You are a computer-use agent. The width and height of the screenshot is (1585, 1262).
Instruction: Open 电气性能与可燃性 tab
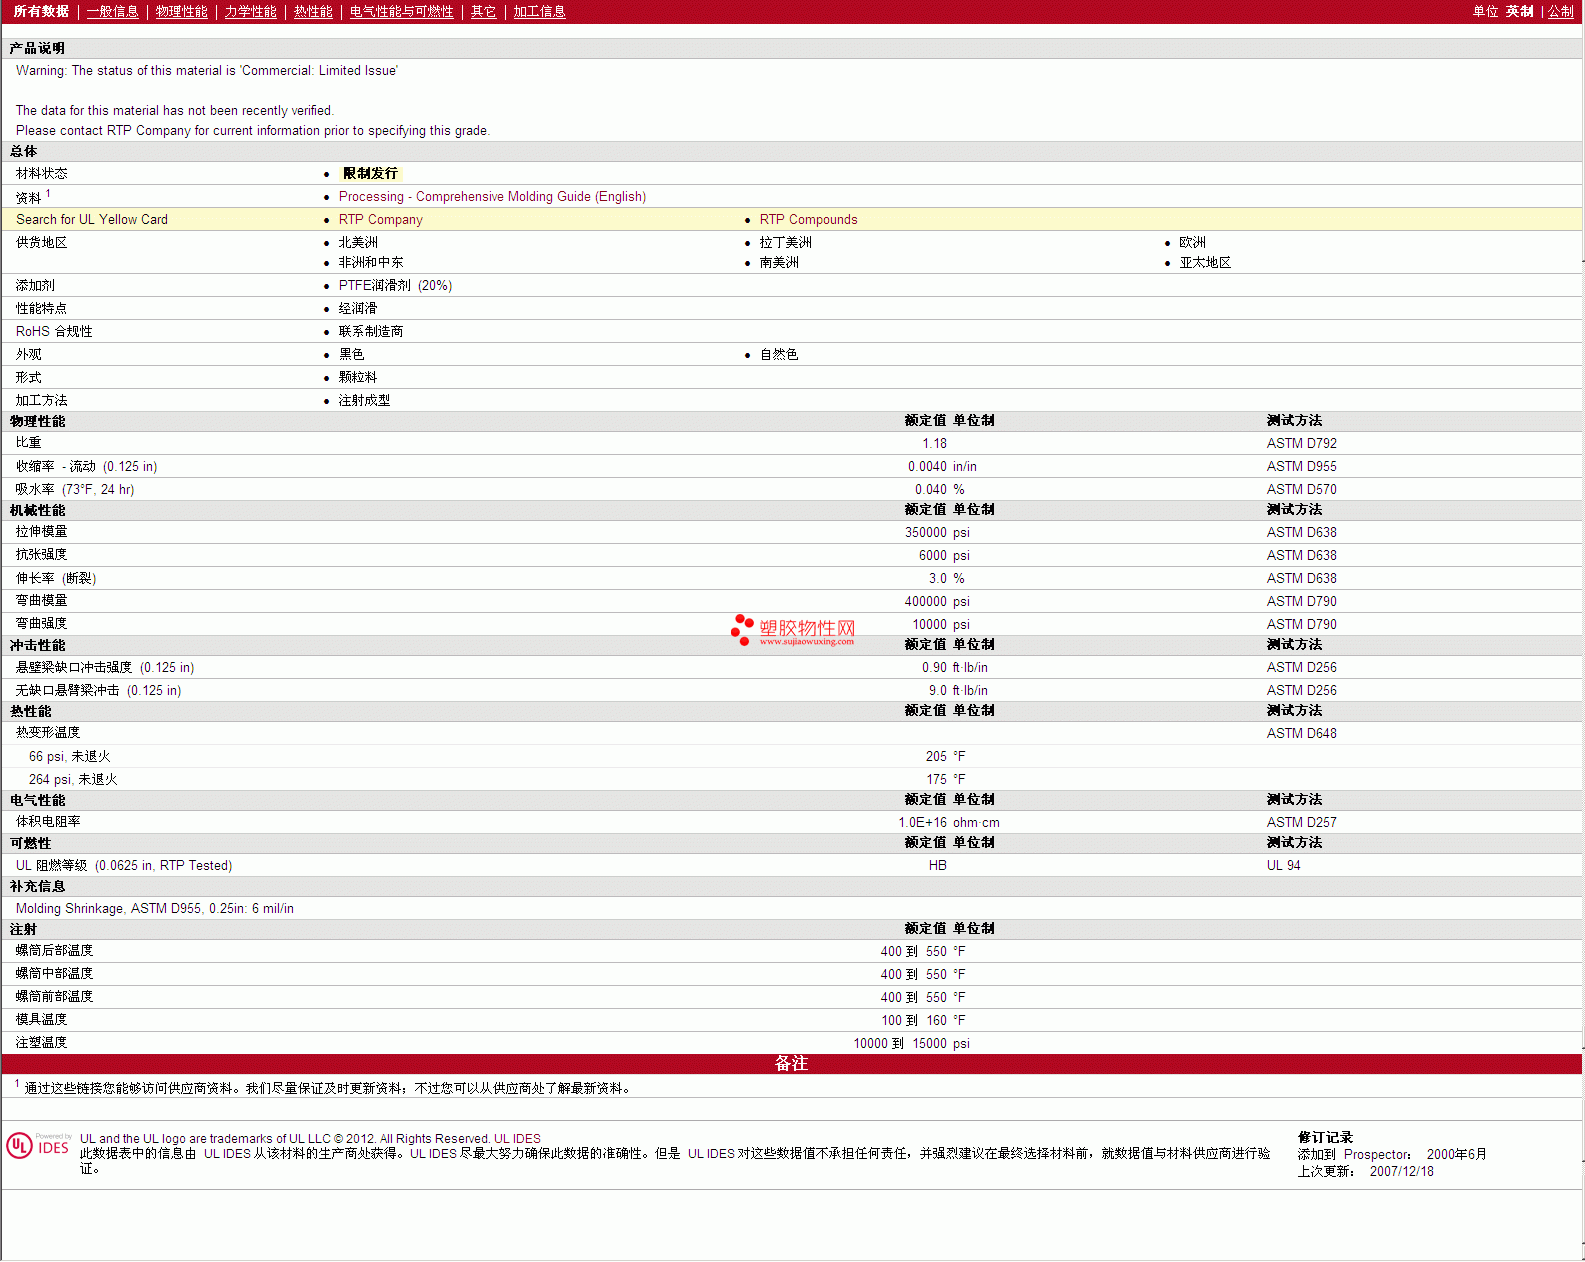pyautogui.click(x=402, y=12)
